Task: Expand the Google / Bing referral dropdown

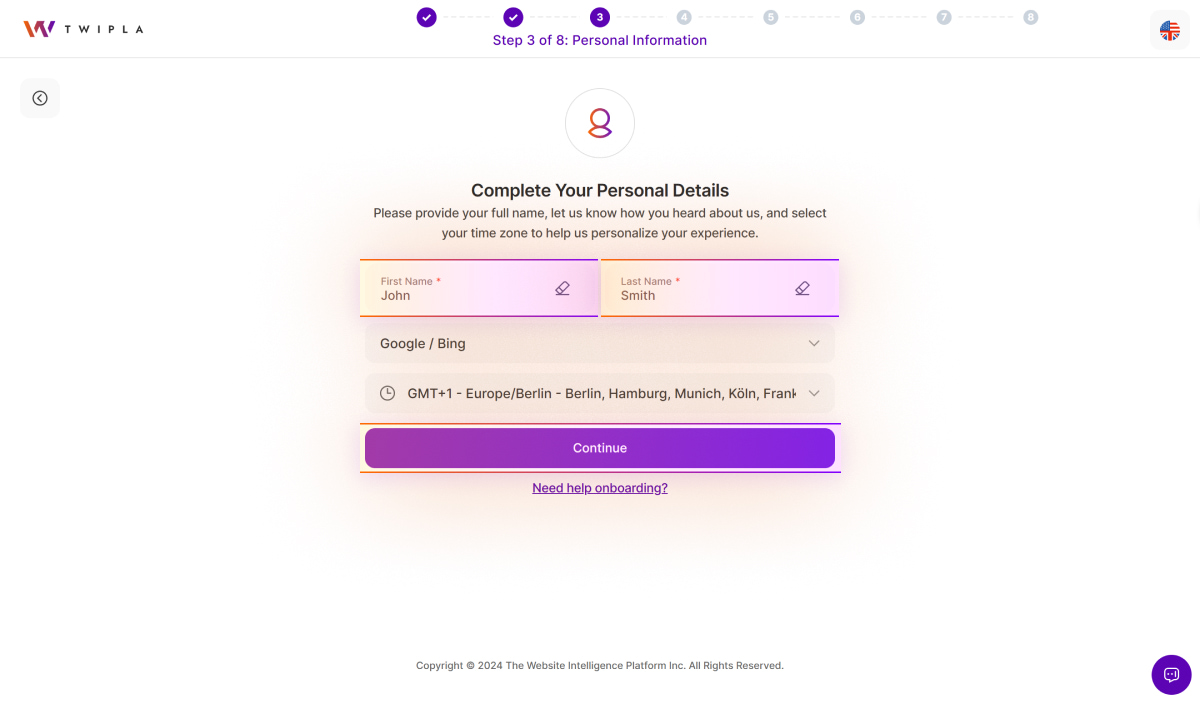Action: coord(599,343)
